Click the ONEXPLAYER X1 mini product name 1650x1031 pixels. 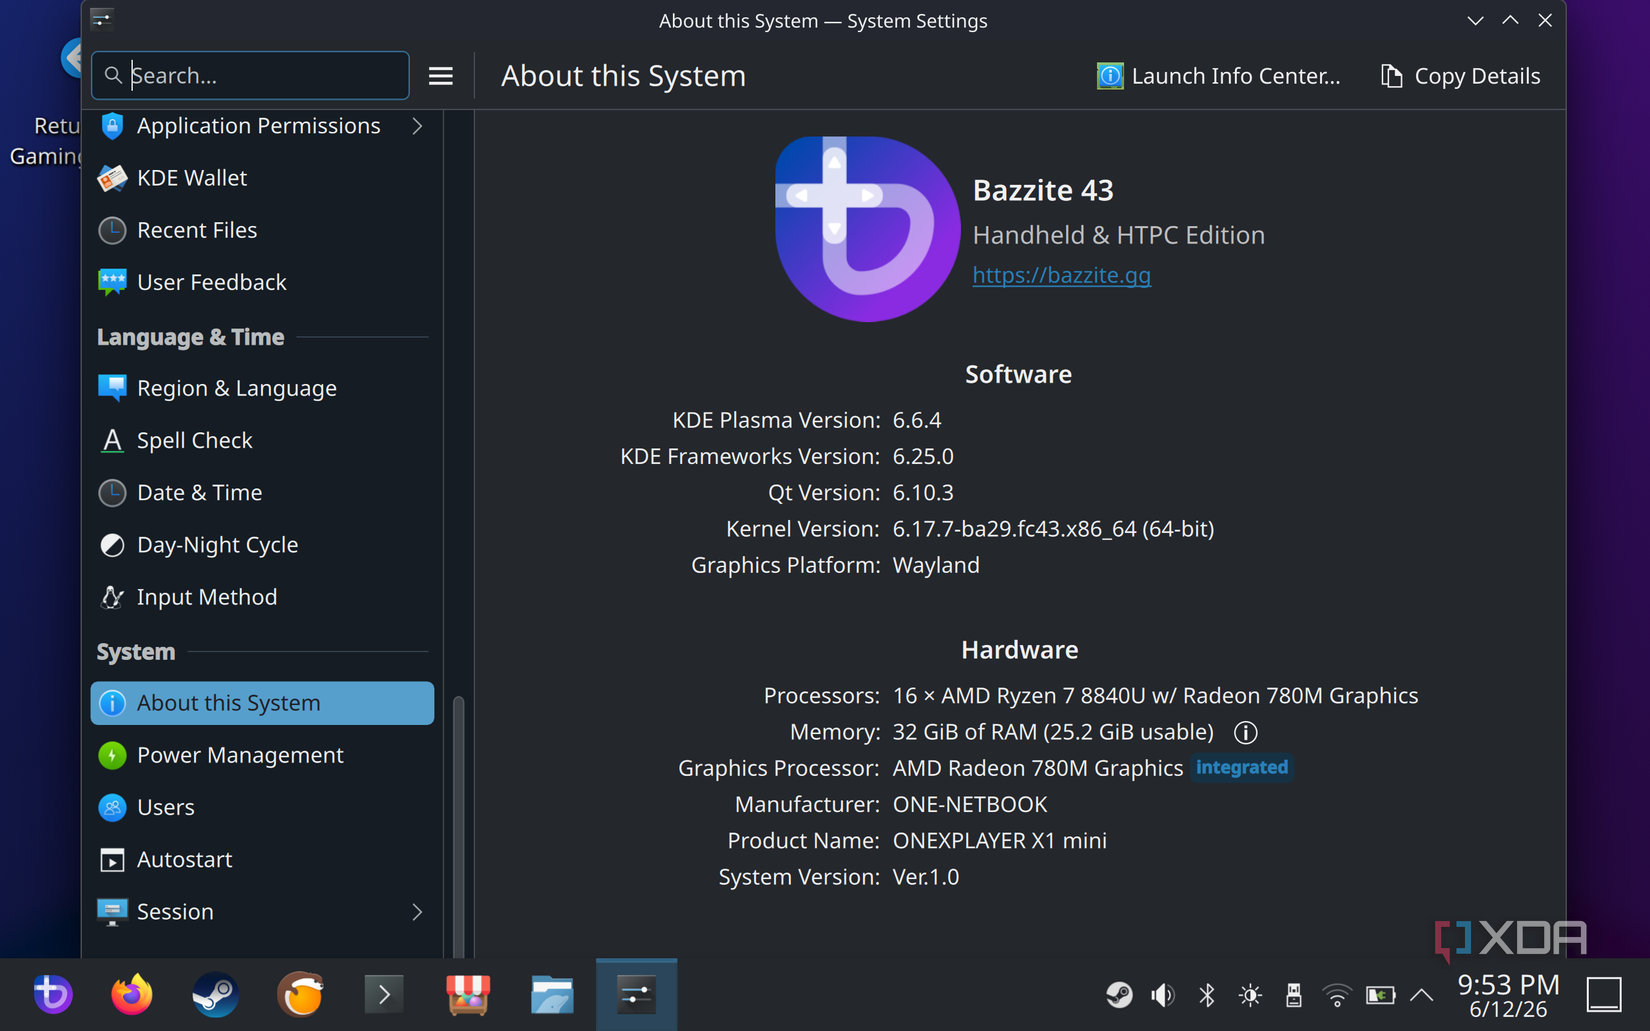tap(999, 841)
